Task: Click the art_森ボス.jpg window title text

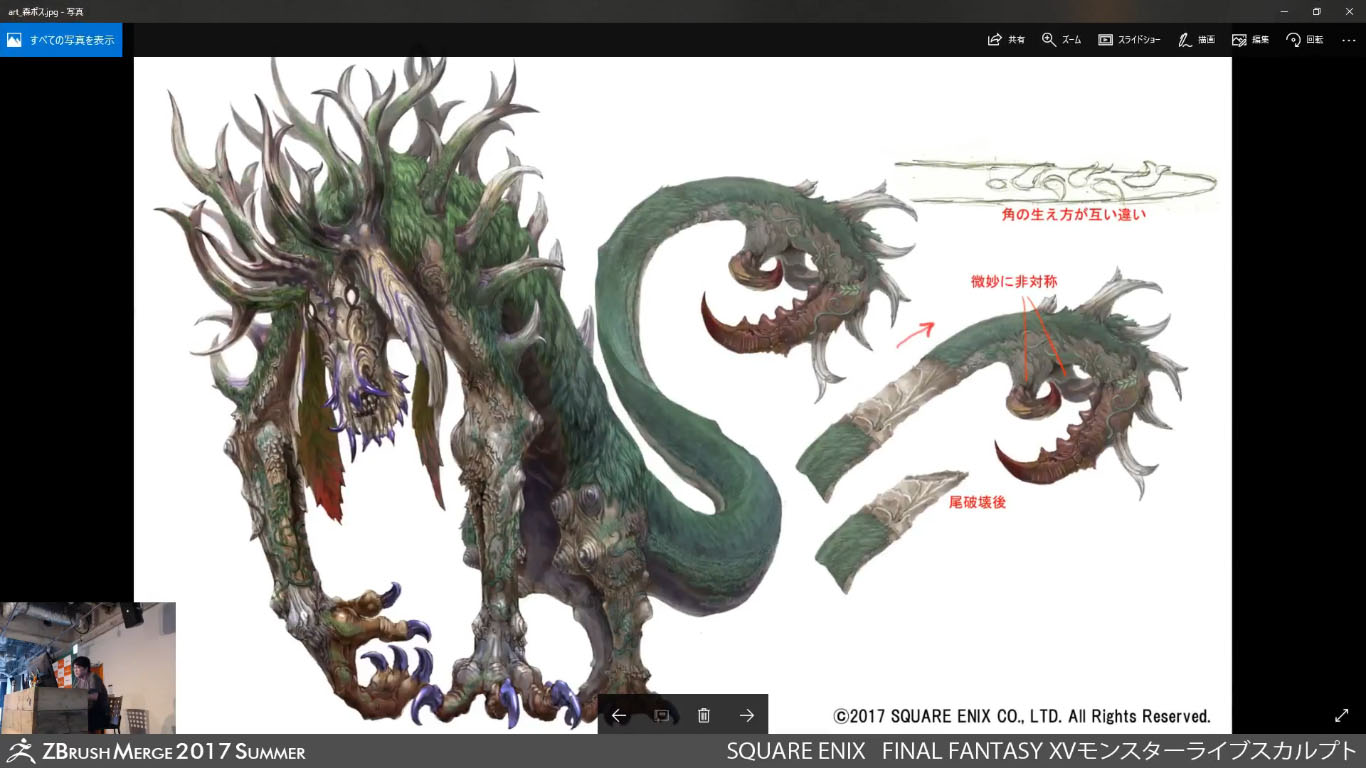Action: tap(45, 11)
